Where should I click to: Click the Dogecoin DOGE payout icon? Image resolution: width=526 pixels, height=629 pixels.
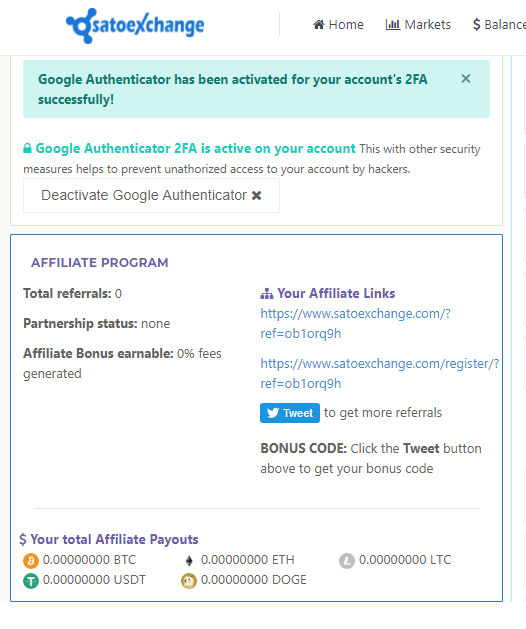coord(189,580)
